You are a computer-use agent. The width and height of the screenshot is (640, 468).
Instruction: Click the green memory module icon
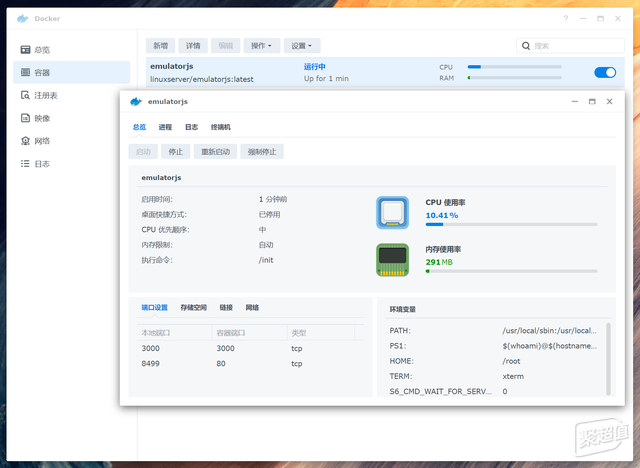pyautogui.click(x=392, y=260)
